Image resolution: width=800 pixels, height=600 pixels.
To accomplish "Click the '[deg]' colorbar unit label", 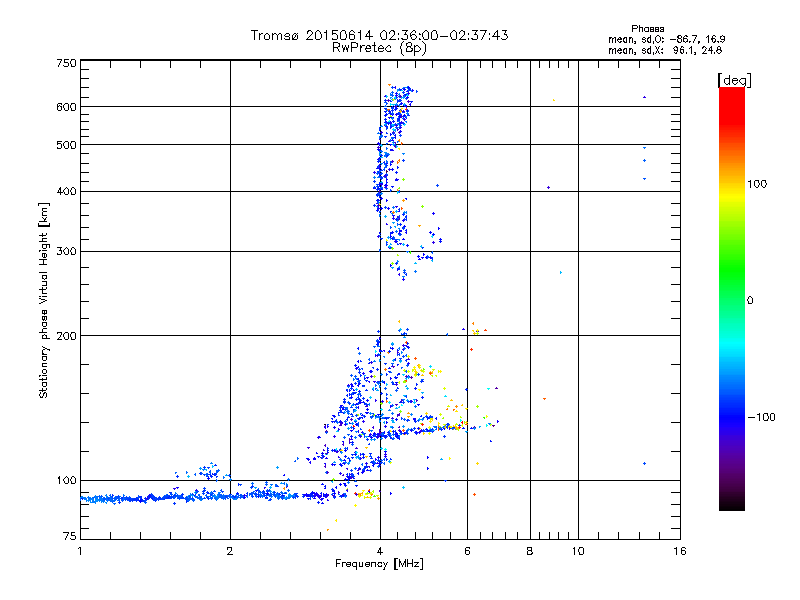I will [x=734, y=80].
